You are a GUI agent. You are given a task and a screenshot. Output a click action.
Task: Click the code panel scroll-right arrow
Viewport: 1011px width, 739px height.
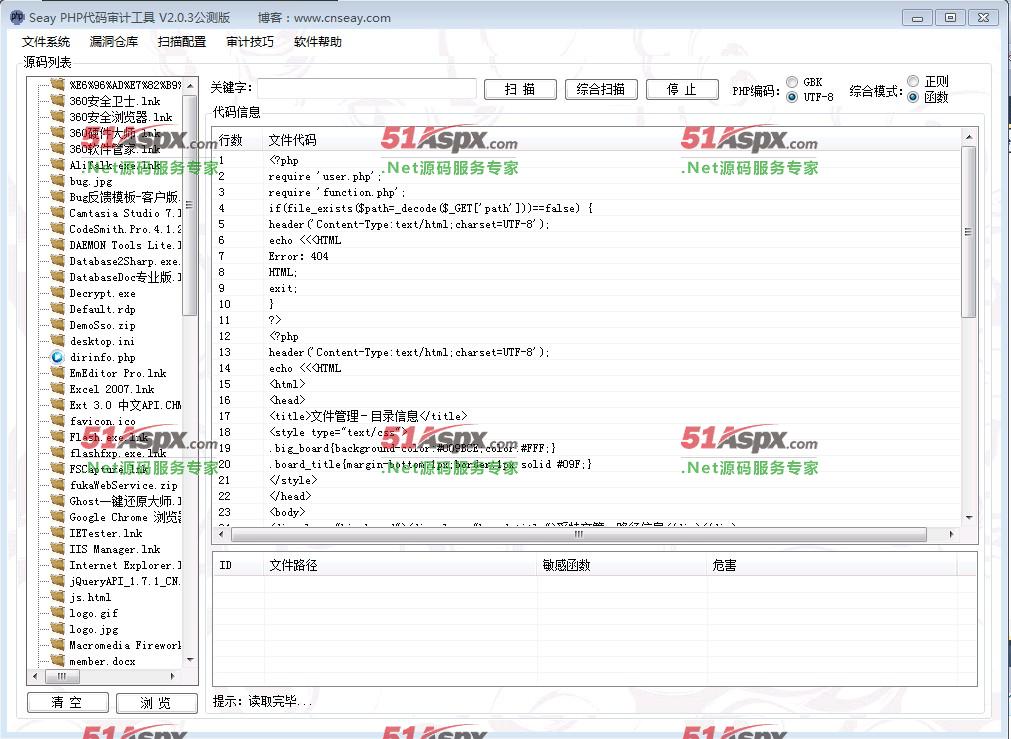pos(952,535)
